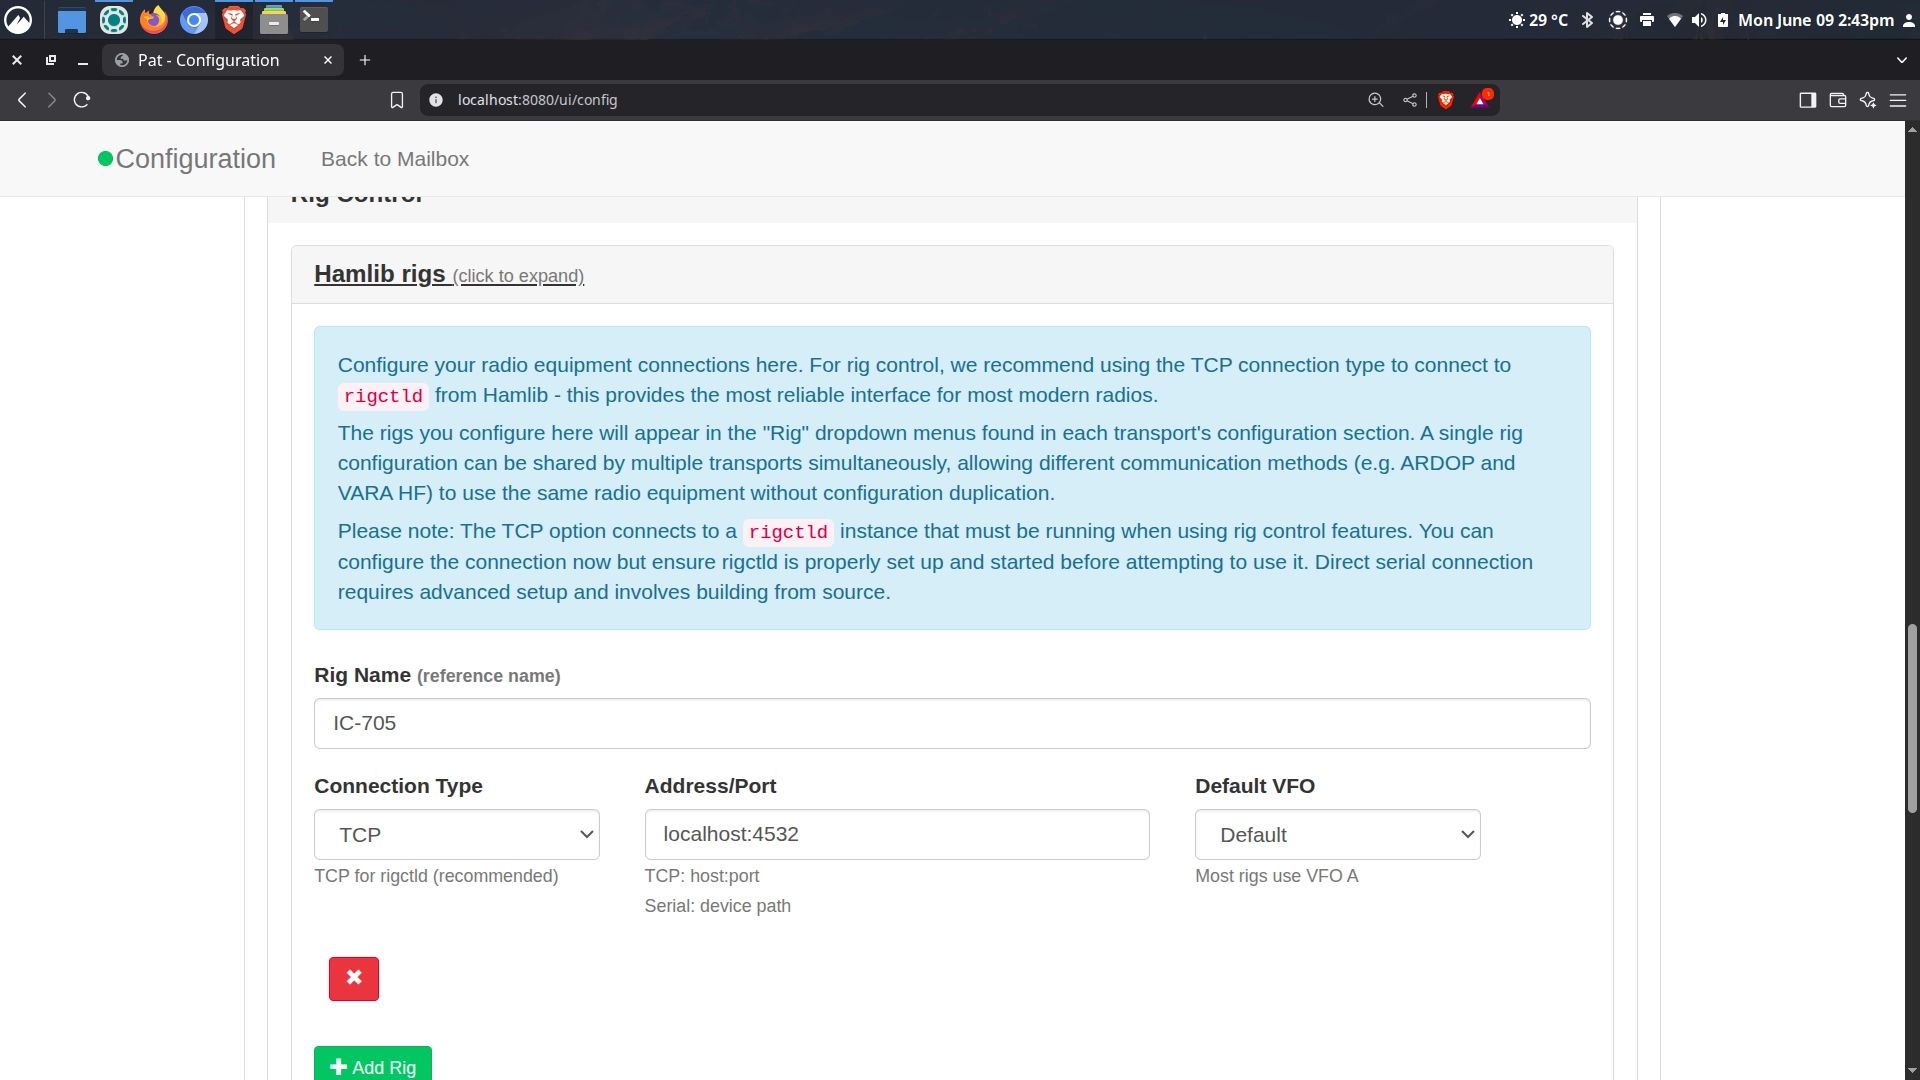Click the weather 29 °C indicator
The width and height of the screenshot is (1920, 1080).
pyautogui.click(x=1538, y=20)
